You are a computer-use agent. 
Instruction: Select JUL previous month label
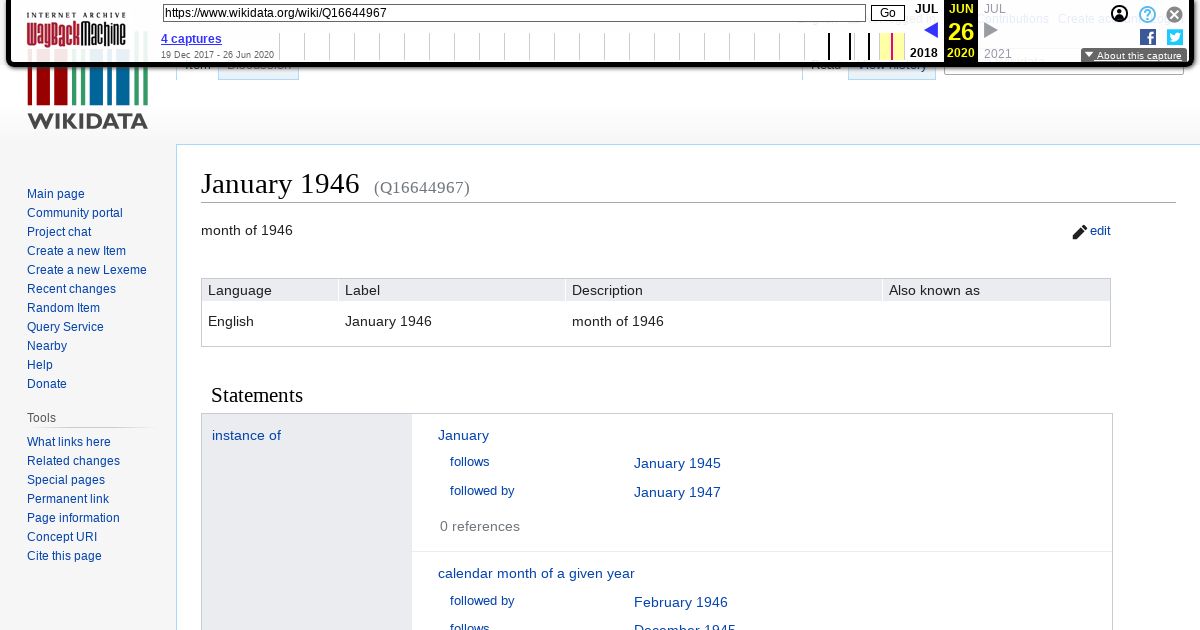pyautogui.click(x=926, y=9)
